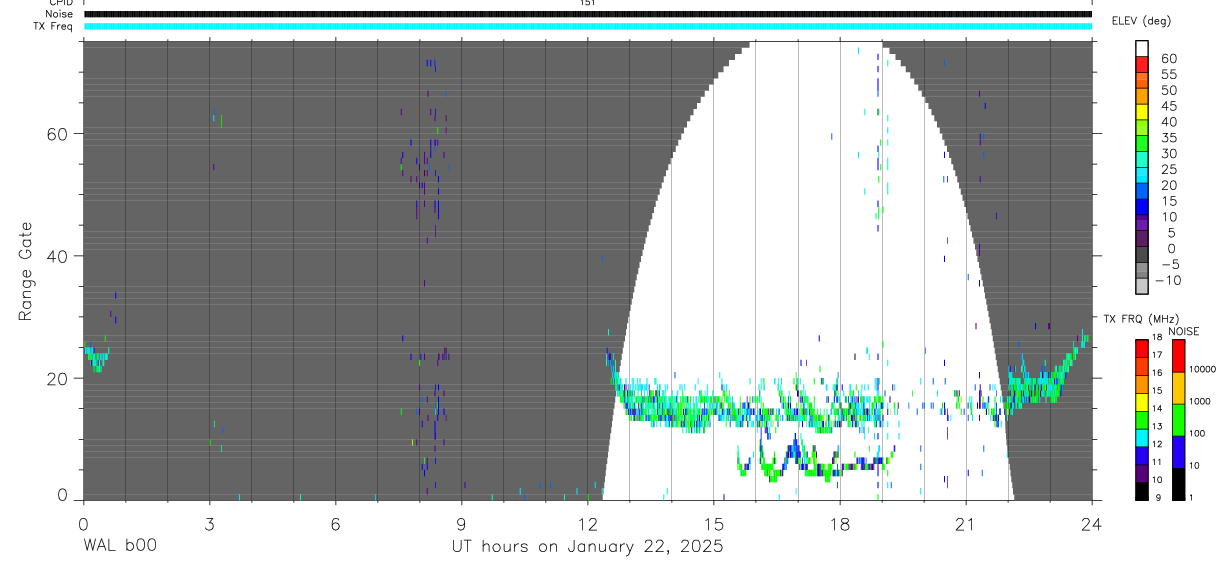Click the "Noise" row label at top left
Viewport: 1228px width, 567px height.
(x=59, y=14)
